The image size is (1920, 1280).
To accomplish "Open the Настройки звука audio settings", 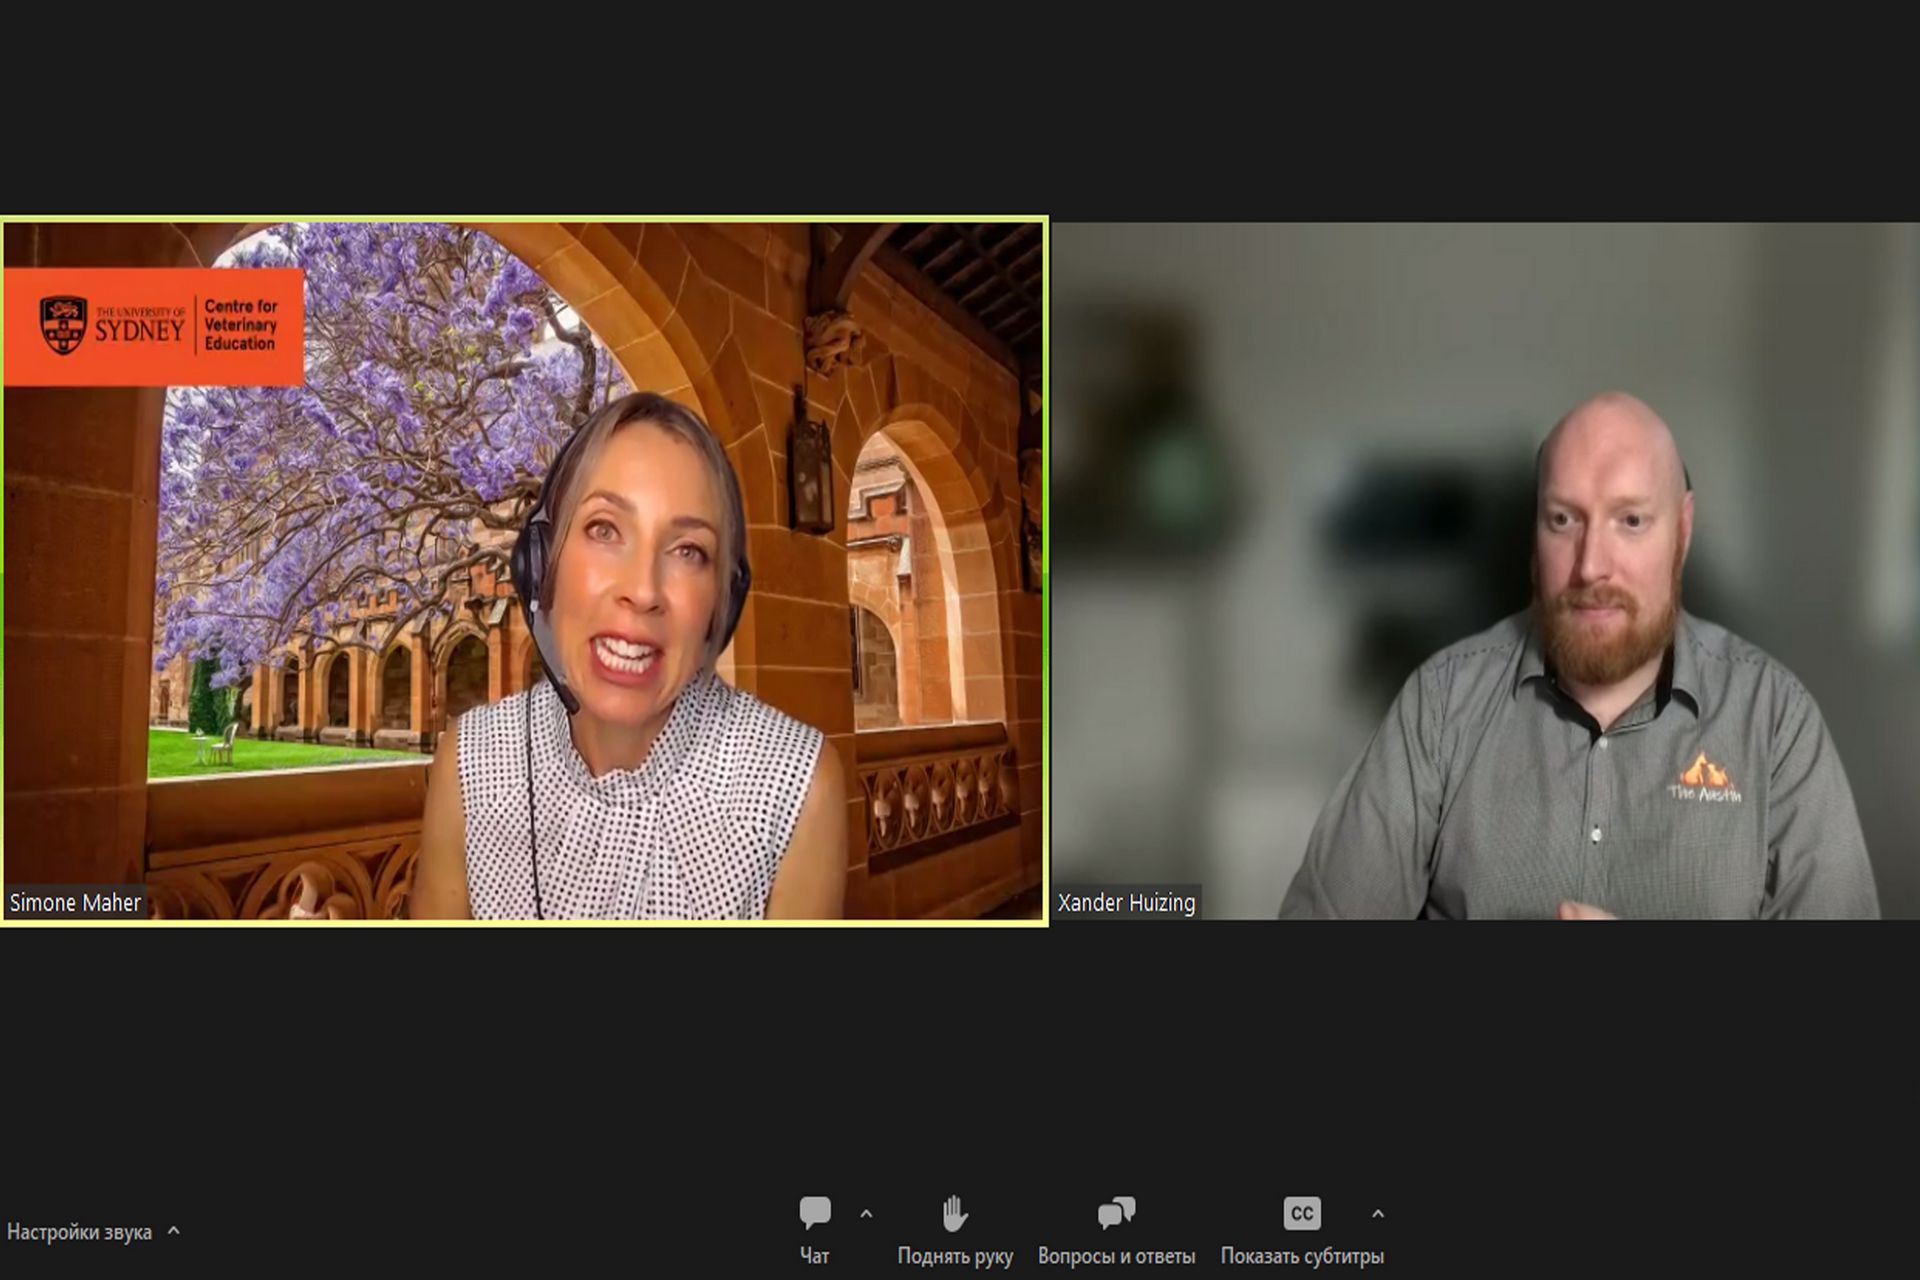I will click(79, 1232).
